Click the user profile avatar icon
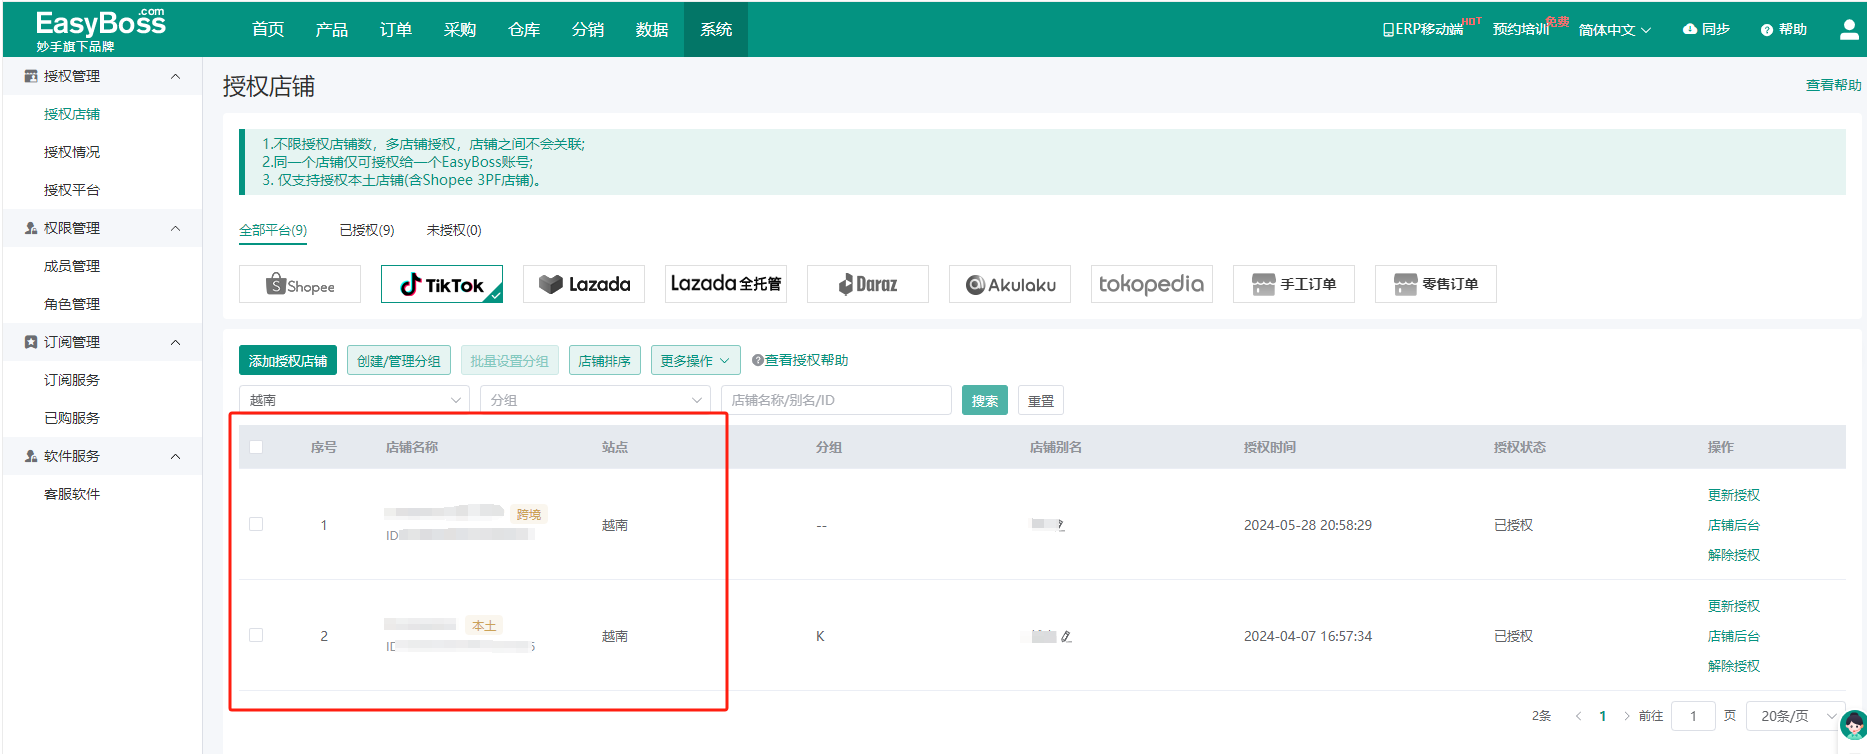1867x754 pixels. 1849,30
